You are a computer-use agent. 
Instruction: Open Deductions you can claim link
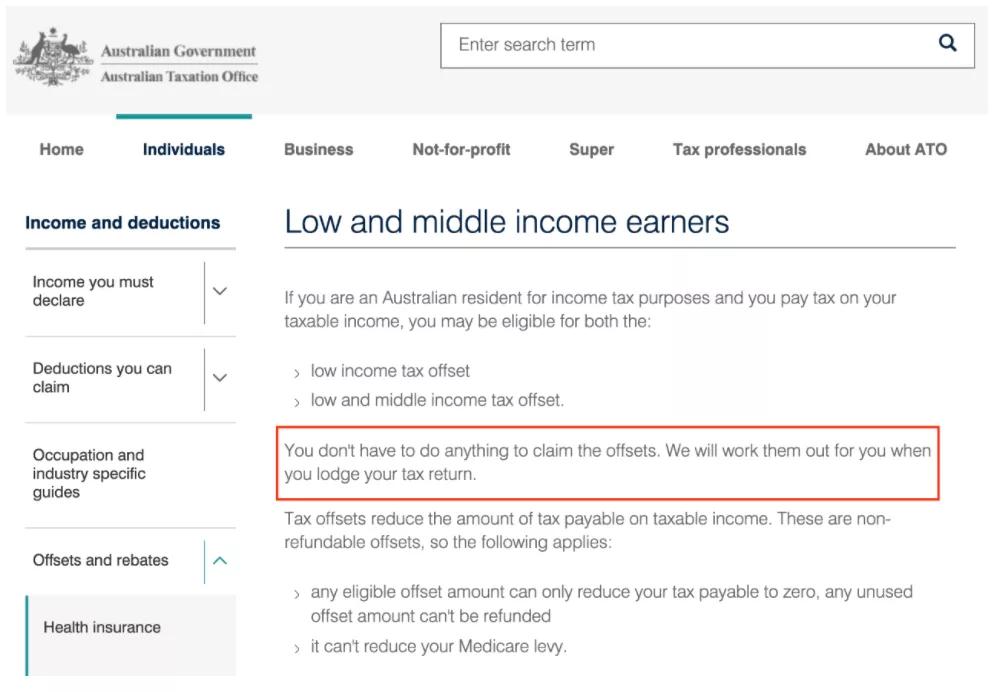(x=102, y=377)
